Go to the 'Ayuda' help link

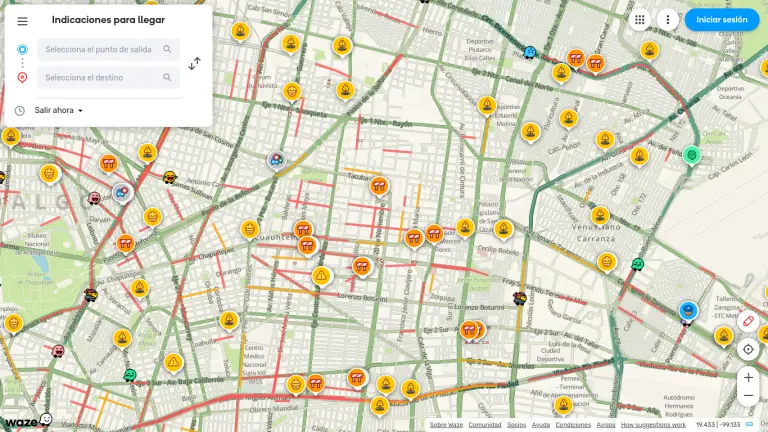[x=540, y=425]
